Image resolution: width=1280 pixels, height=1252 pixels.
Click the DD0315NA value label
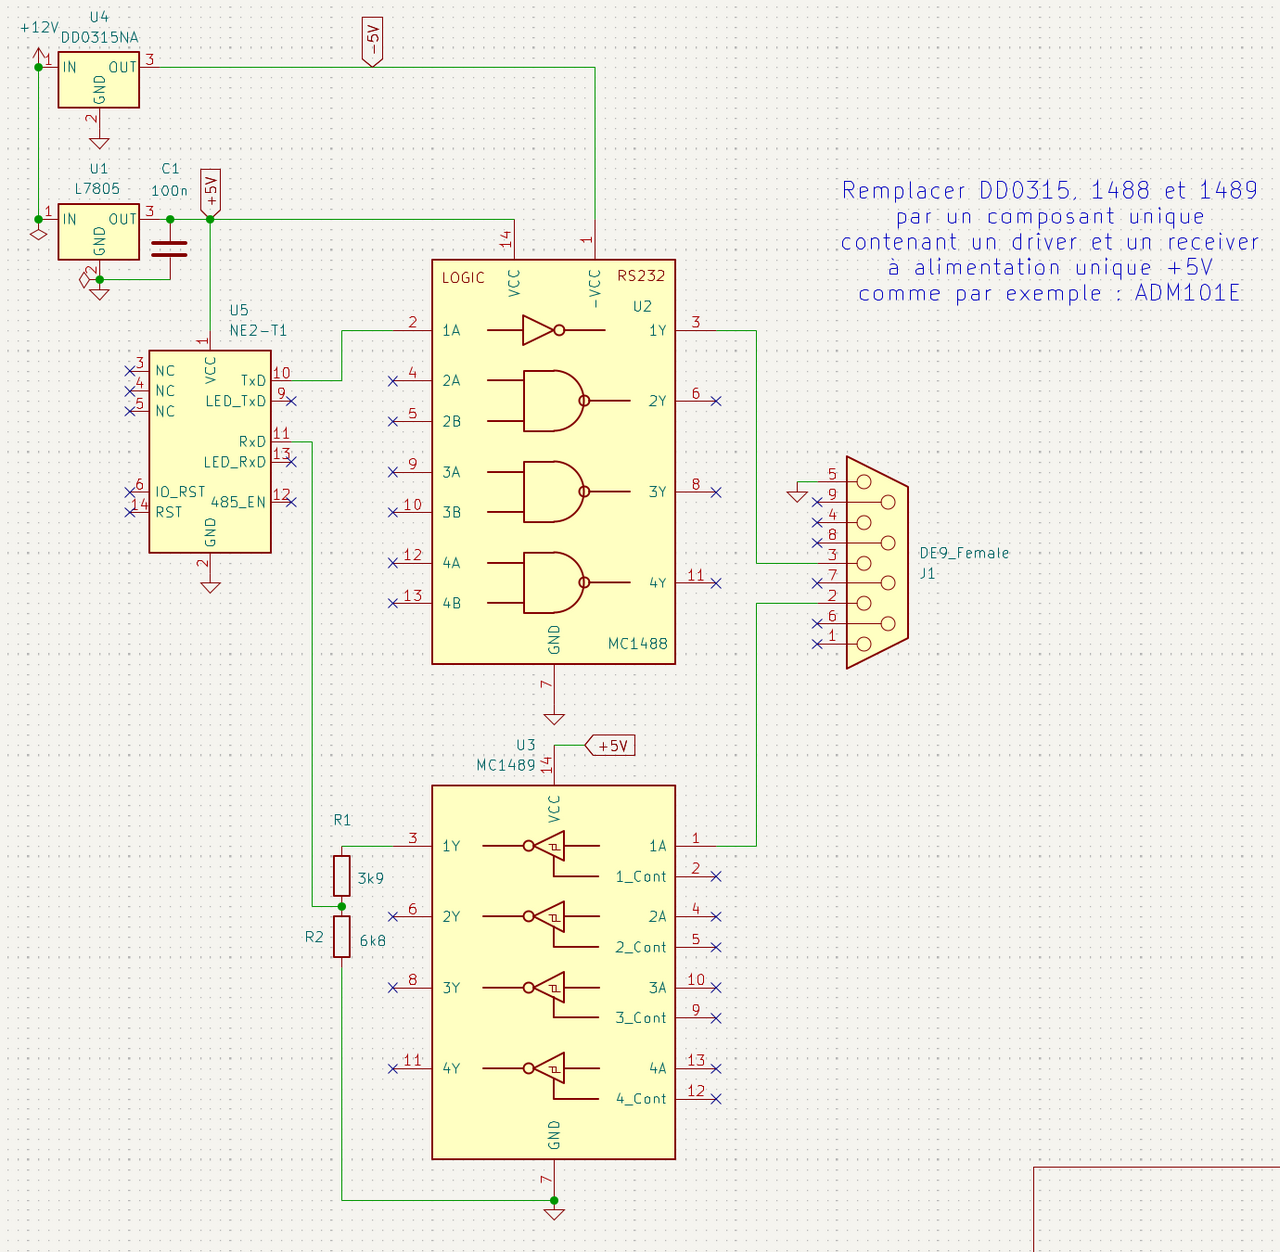(99, 37)
